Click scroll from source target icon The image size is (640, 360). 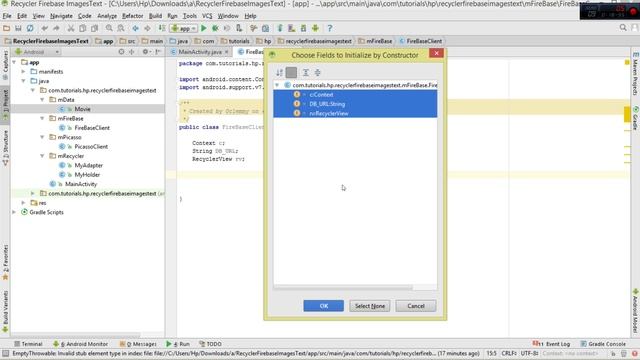(x=121, y=52)
